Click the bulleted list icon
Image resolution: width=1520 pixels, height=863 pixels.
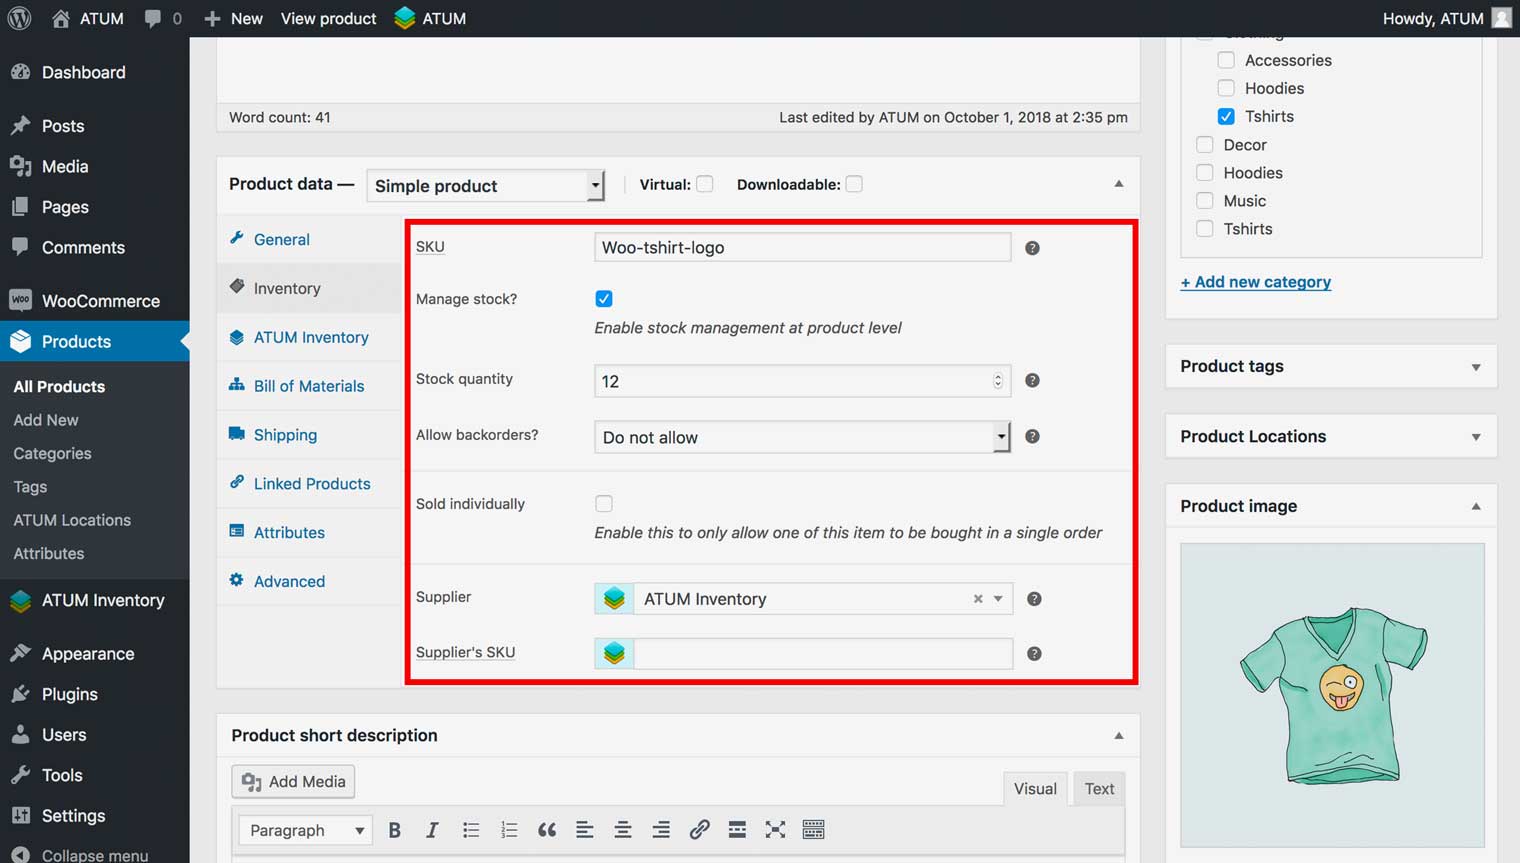click(x=471, y=830)
